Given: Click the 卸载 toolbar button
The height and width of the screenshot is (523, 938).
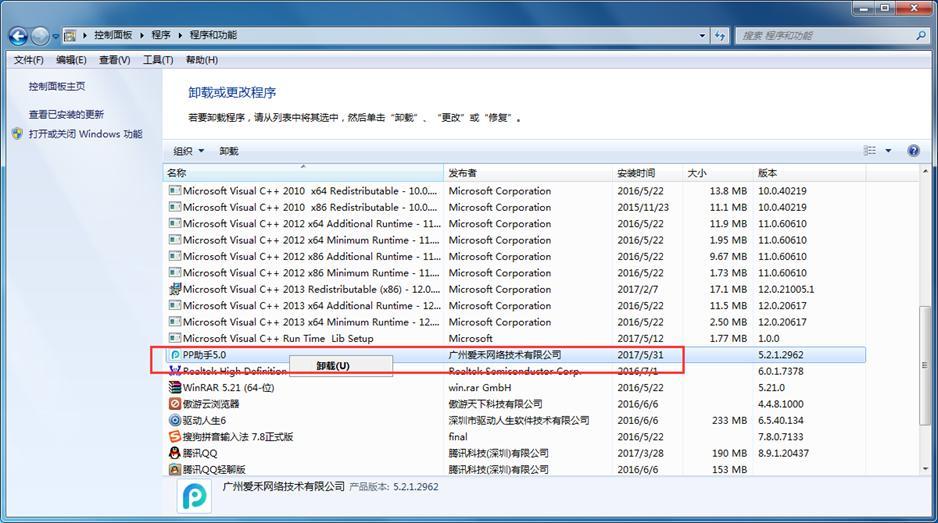Looking at the screenshot, I should coord(229,151).
